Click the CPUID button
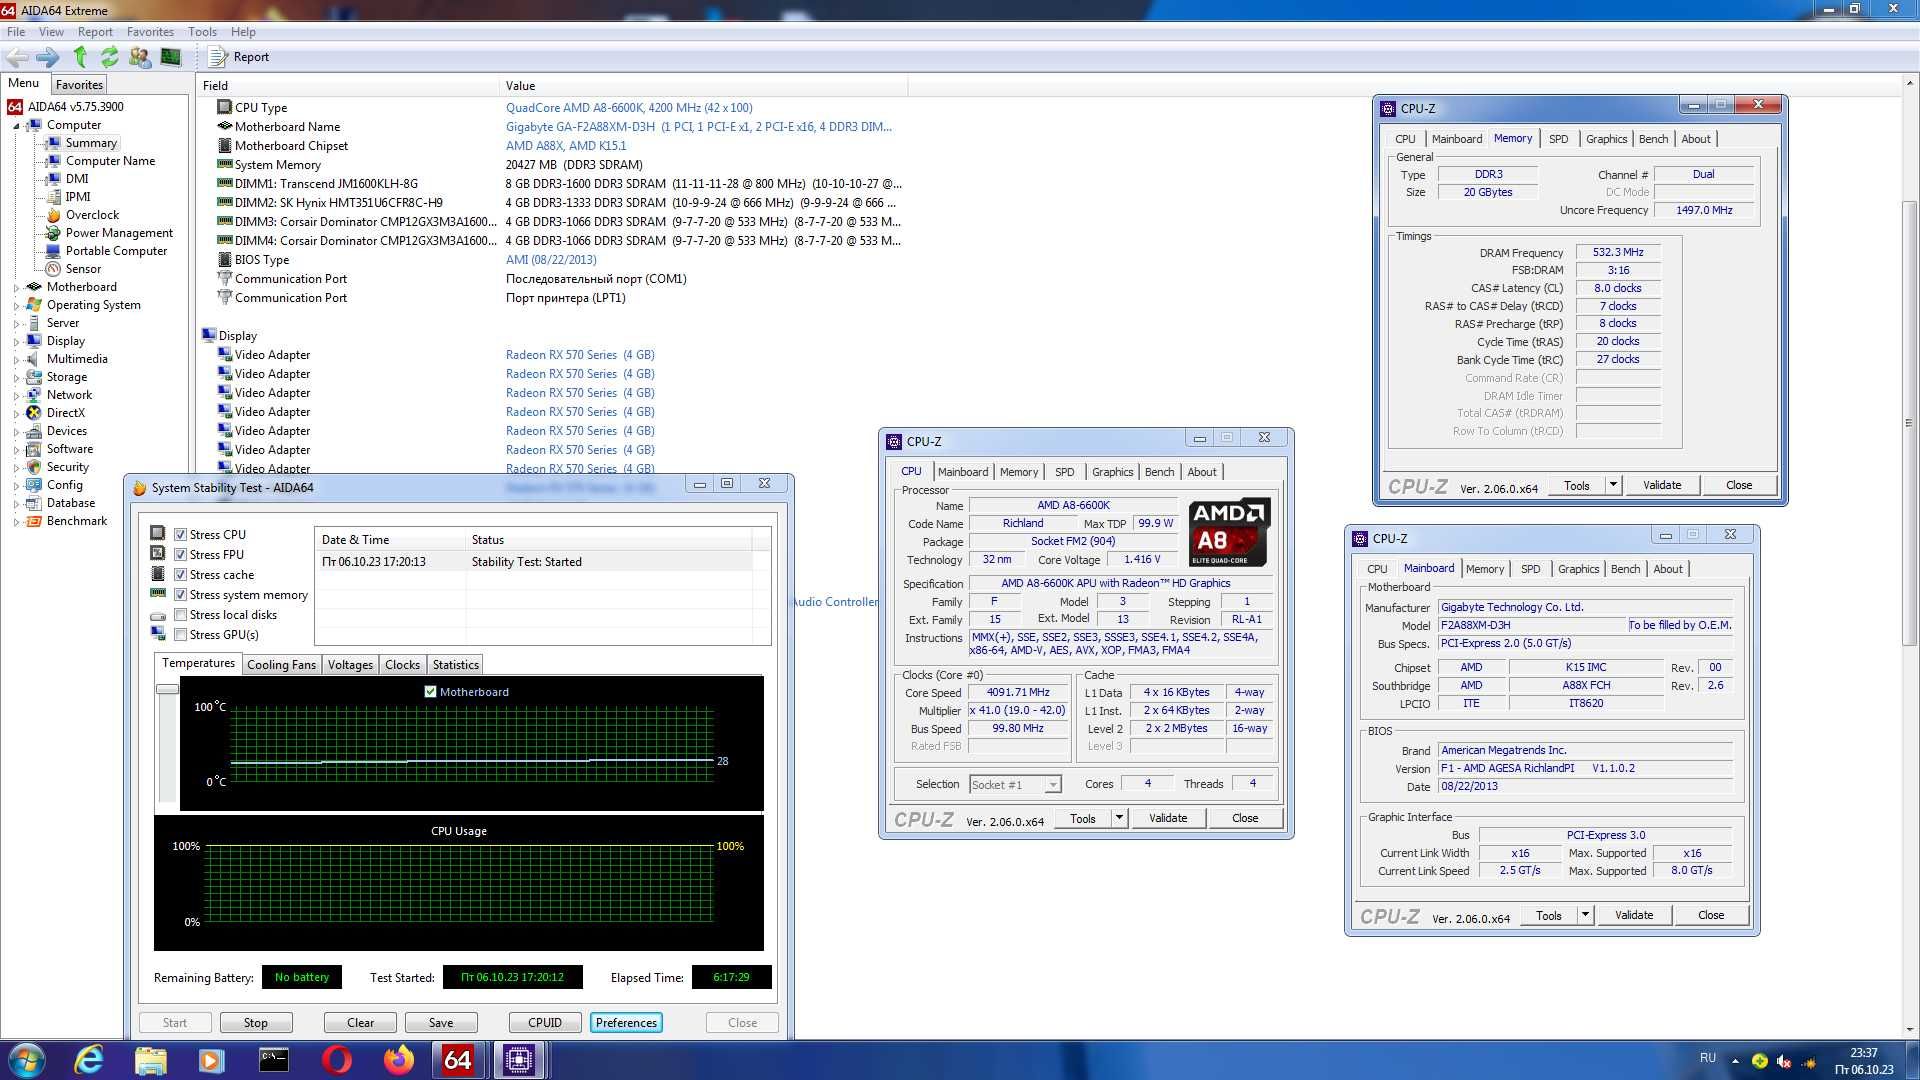1920x1080 pixels. coord(545,1023)
